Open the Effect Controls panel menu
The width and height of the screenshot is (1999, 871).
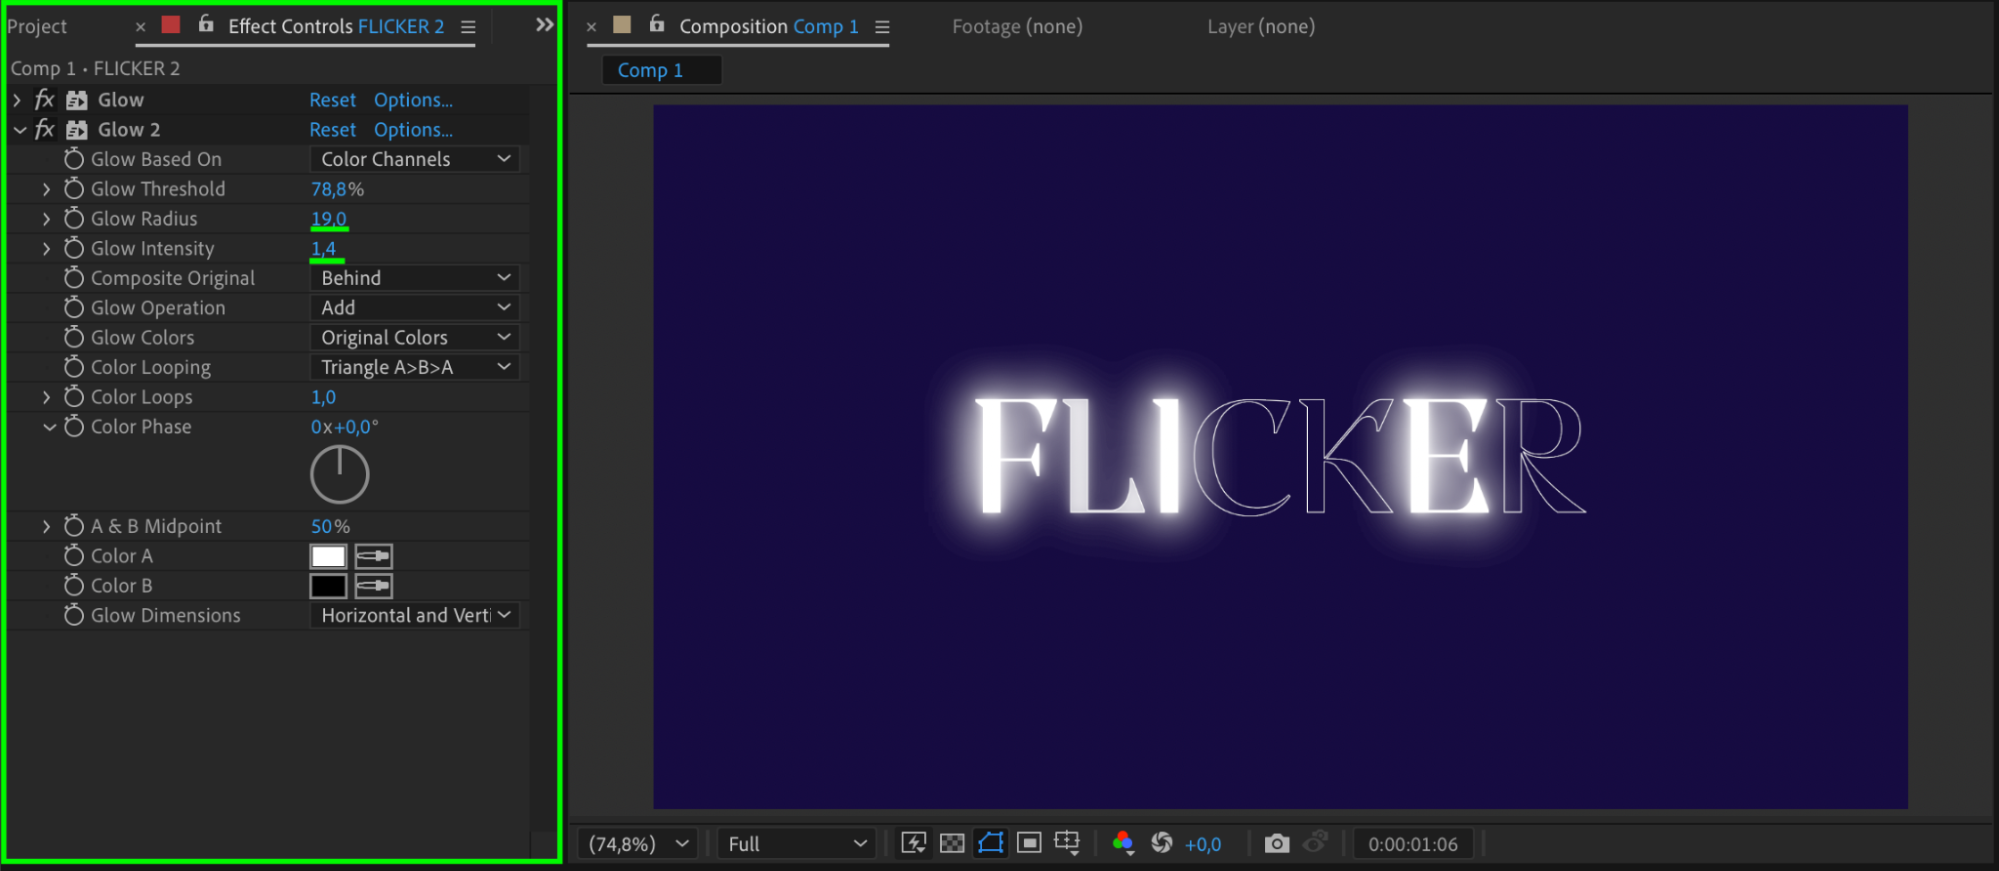click(x=468, y=27)
